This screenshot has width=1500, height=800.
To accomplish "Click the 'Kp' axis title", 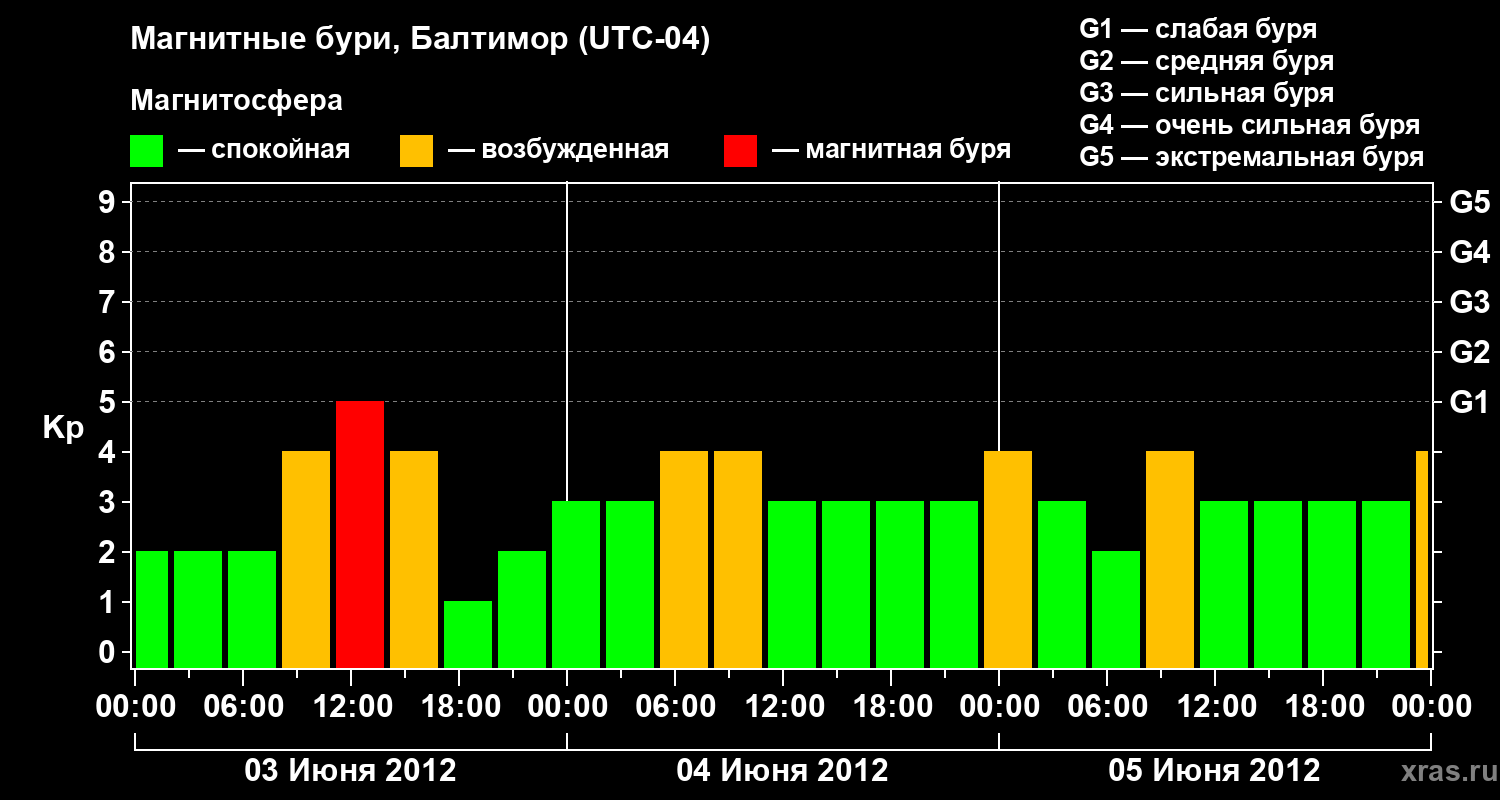I will click(x=63, y=427).
